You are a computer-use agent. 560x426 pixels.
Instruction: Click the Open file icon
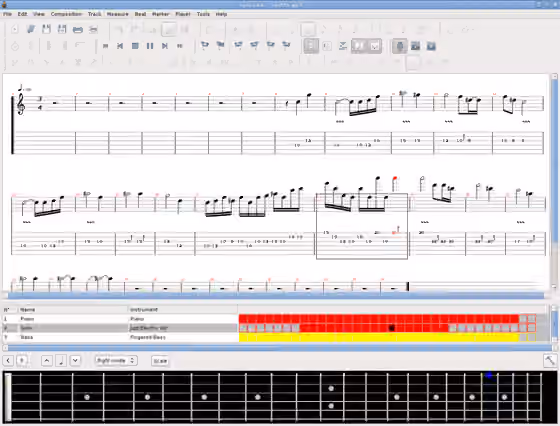[x=31, y=29]
